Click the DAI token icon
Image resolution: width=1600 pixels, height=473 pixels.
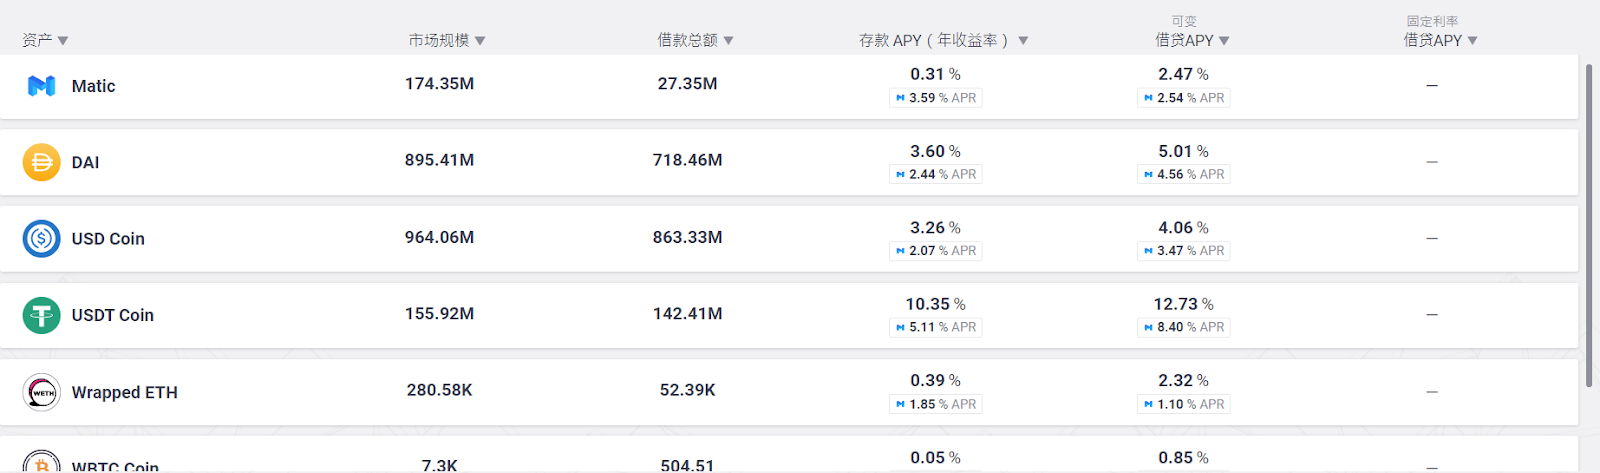[41, 162]
